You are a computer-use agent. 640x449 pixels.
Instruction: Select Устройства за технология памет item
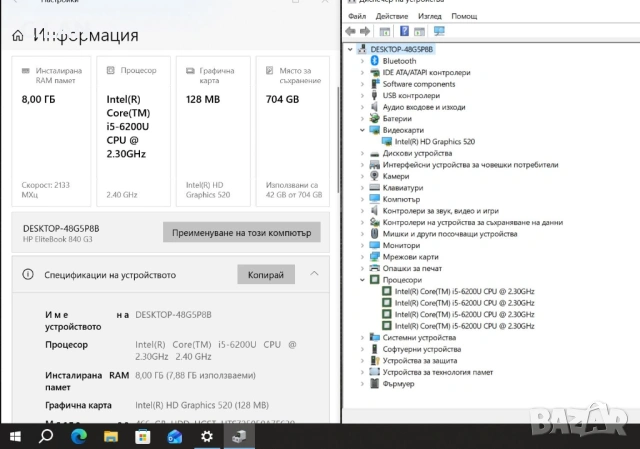[x=438, y=372]
